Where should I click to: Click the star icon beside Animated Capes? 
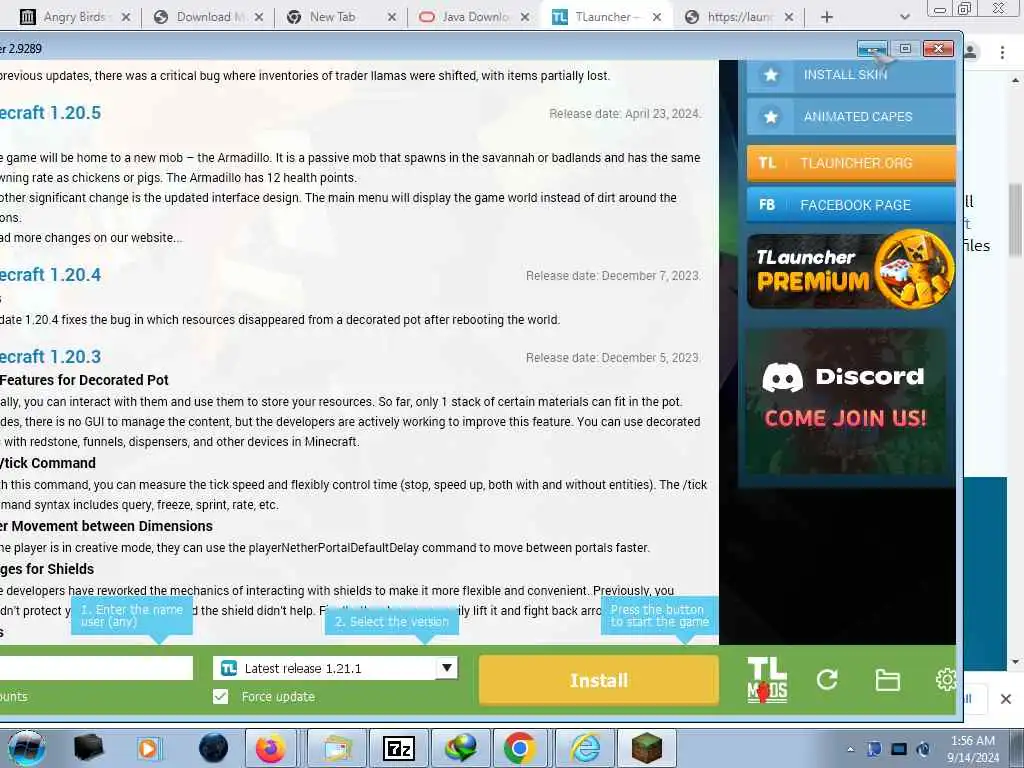[x=771, y=117]
